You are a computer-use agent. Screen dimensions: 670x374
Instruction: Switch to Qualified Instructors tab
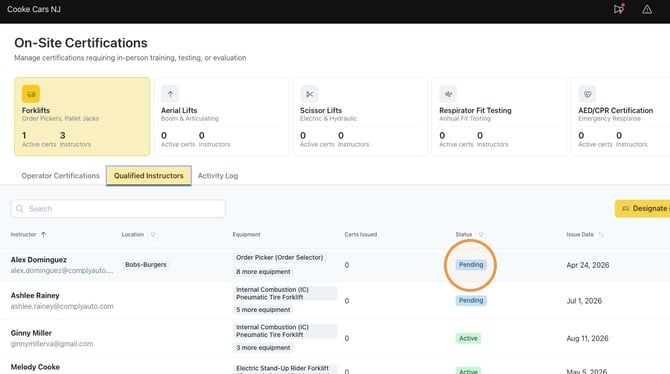(149, 176)
